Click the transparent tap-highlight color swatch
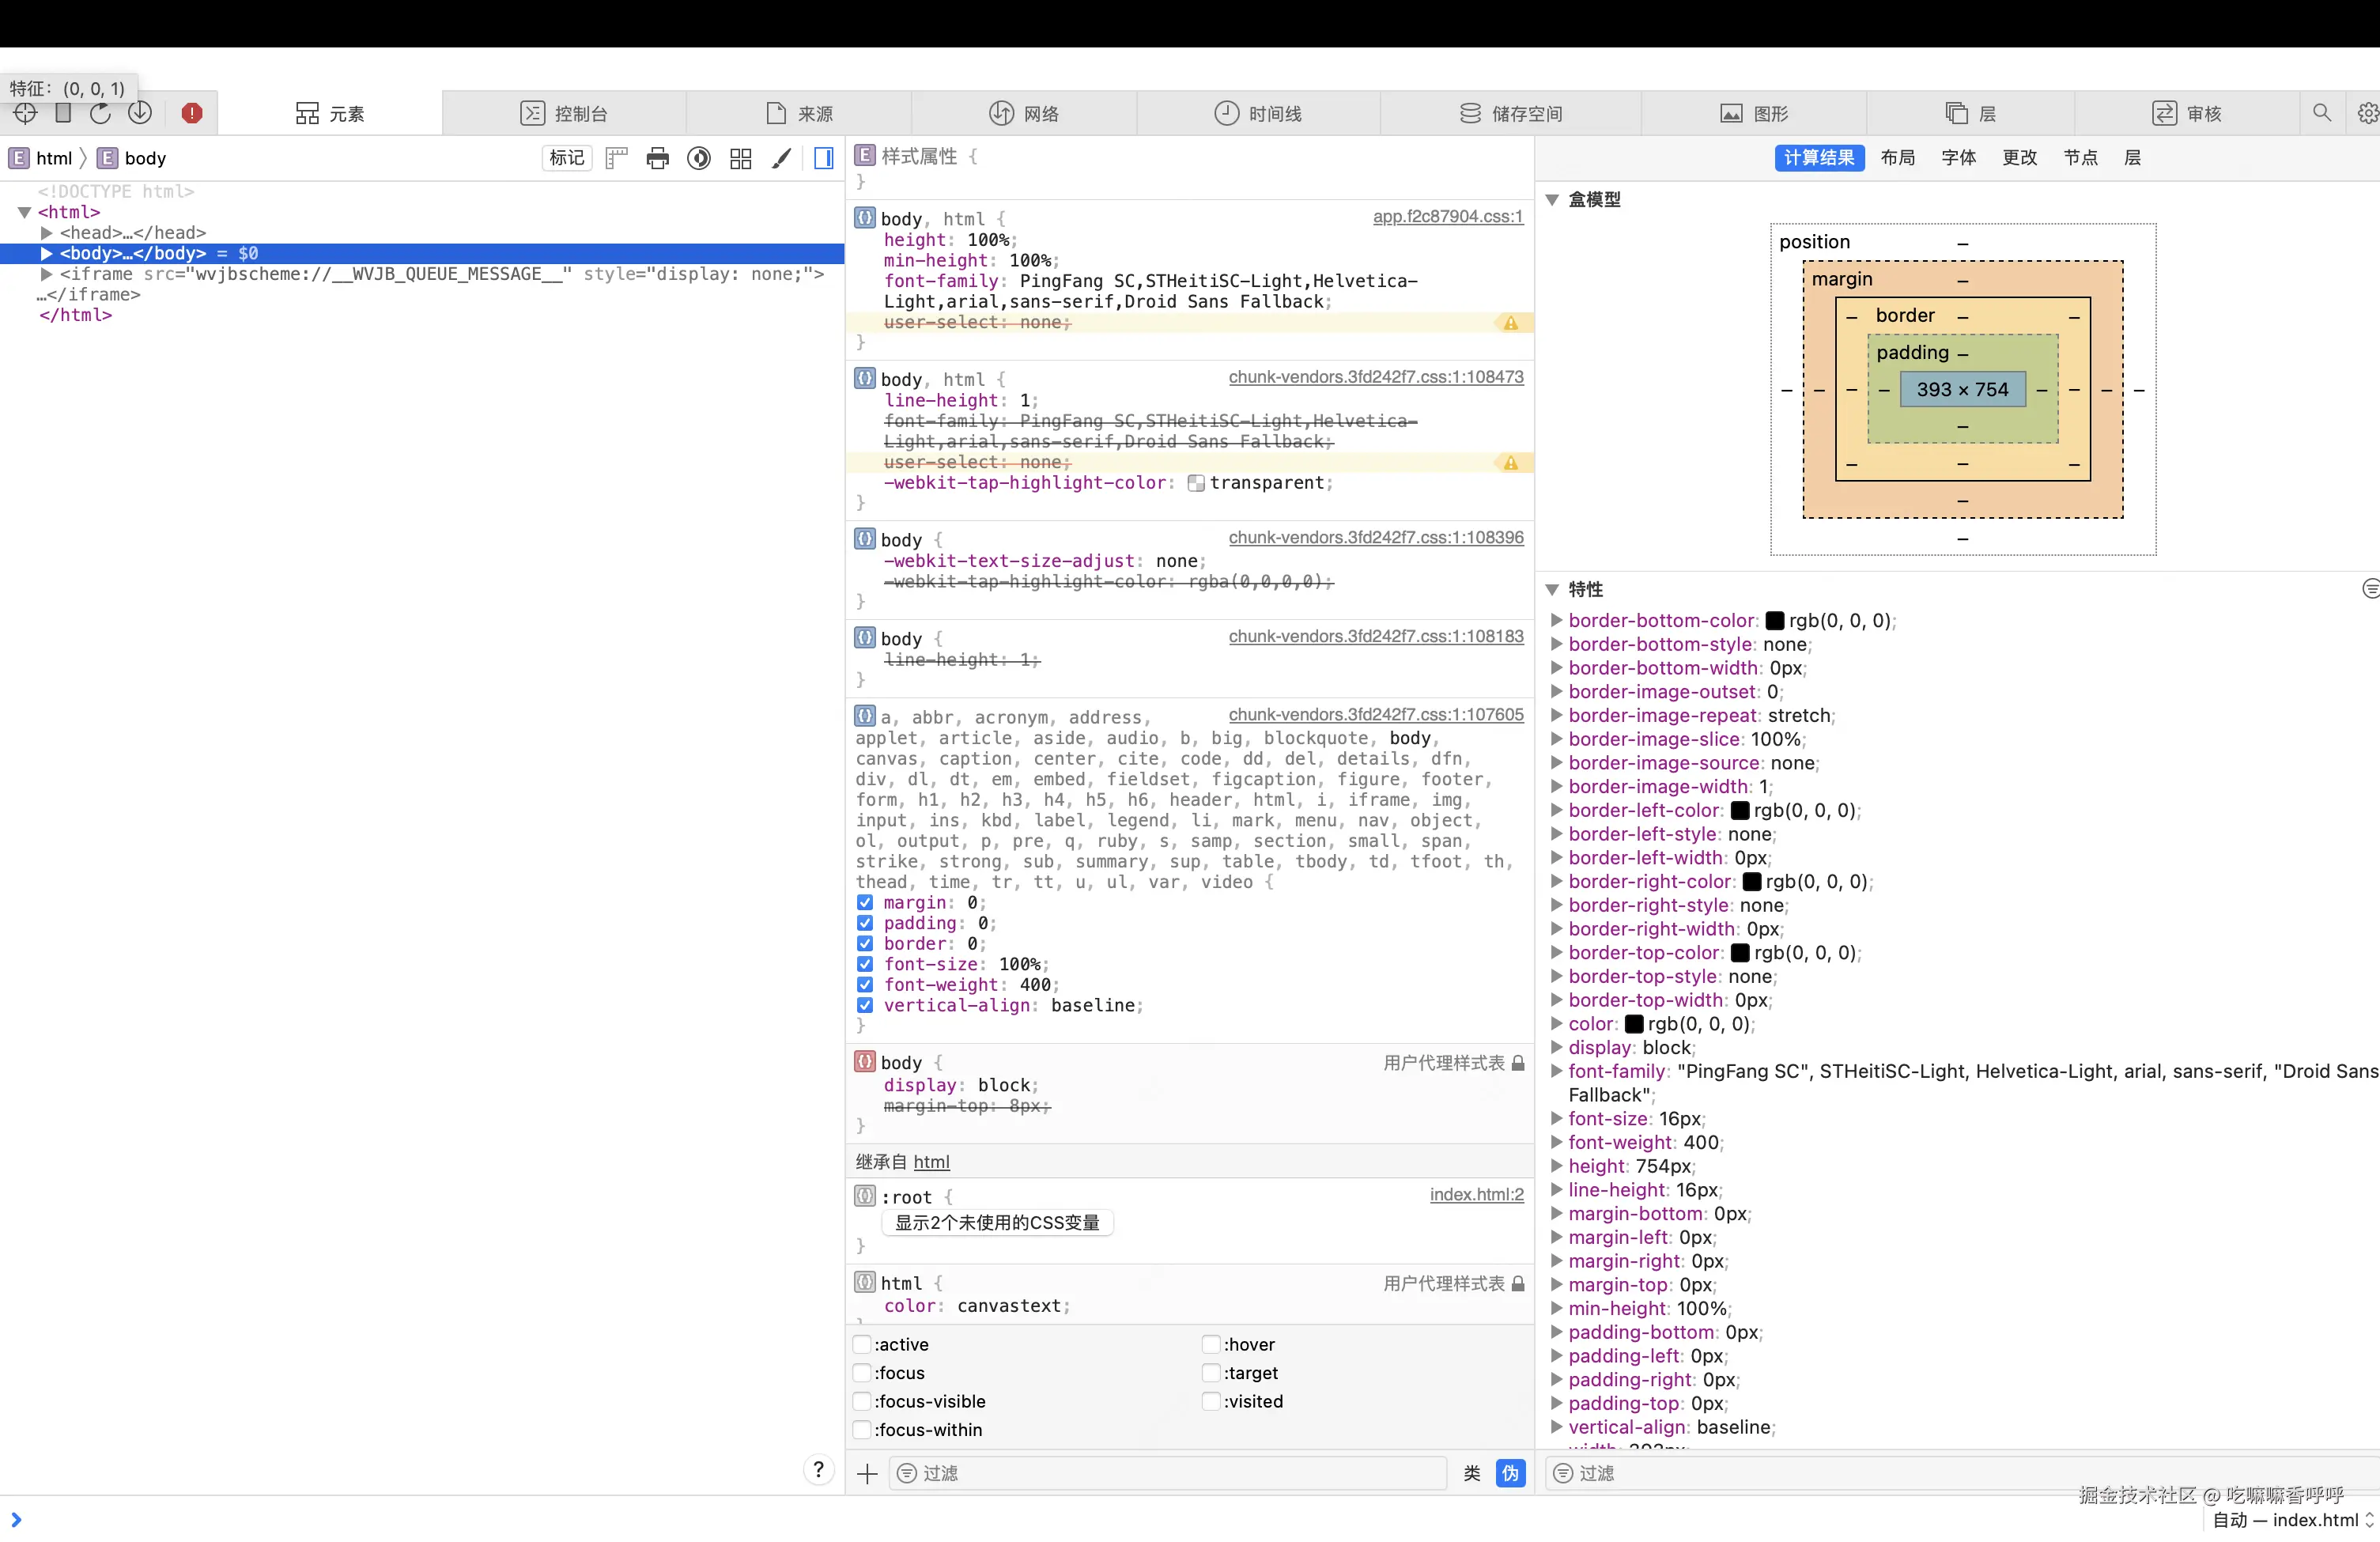 pyautogui.click(x=1195, y=483)
